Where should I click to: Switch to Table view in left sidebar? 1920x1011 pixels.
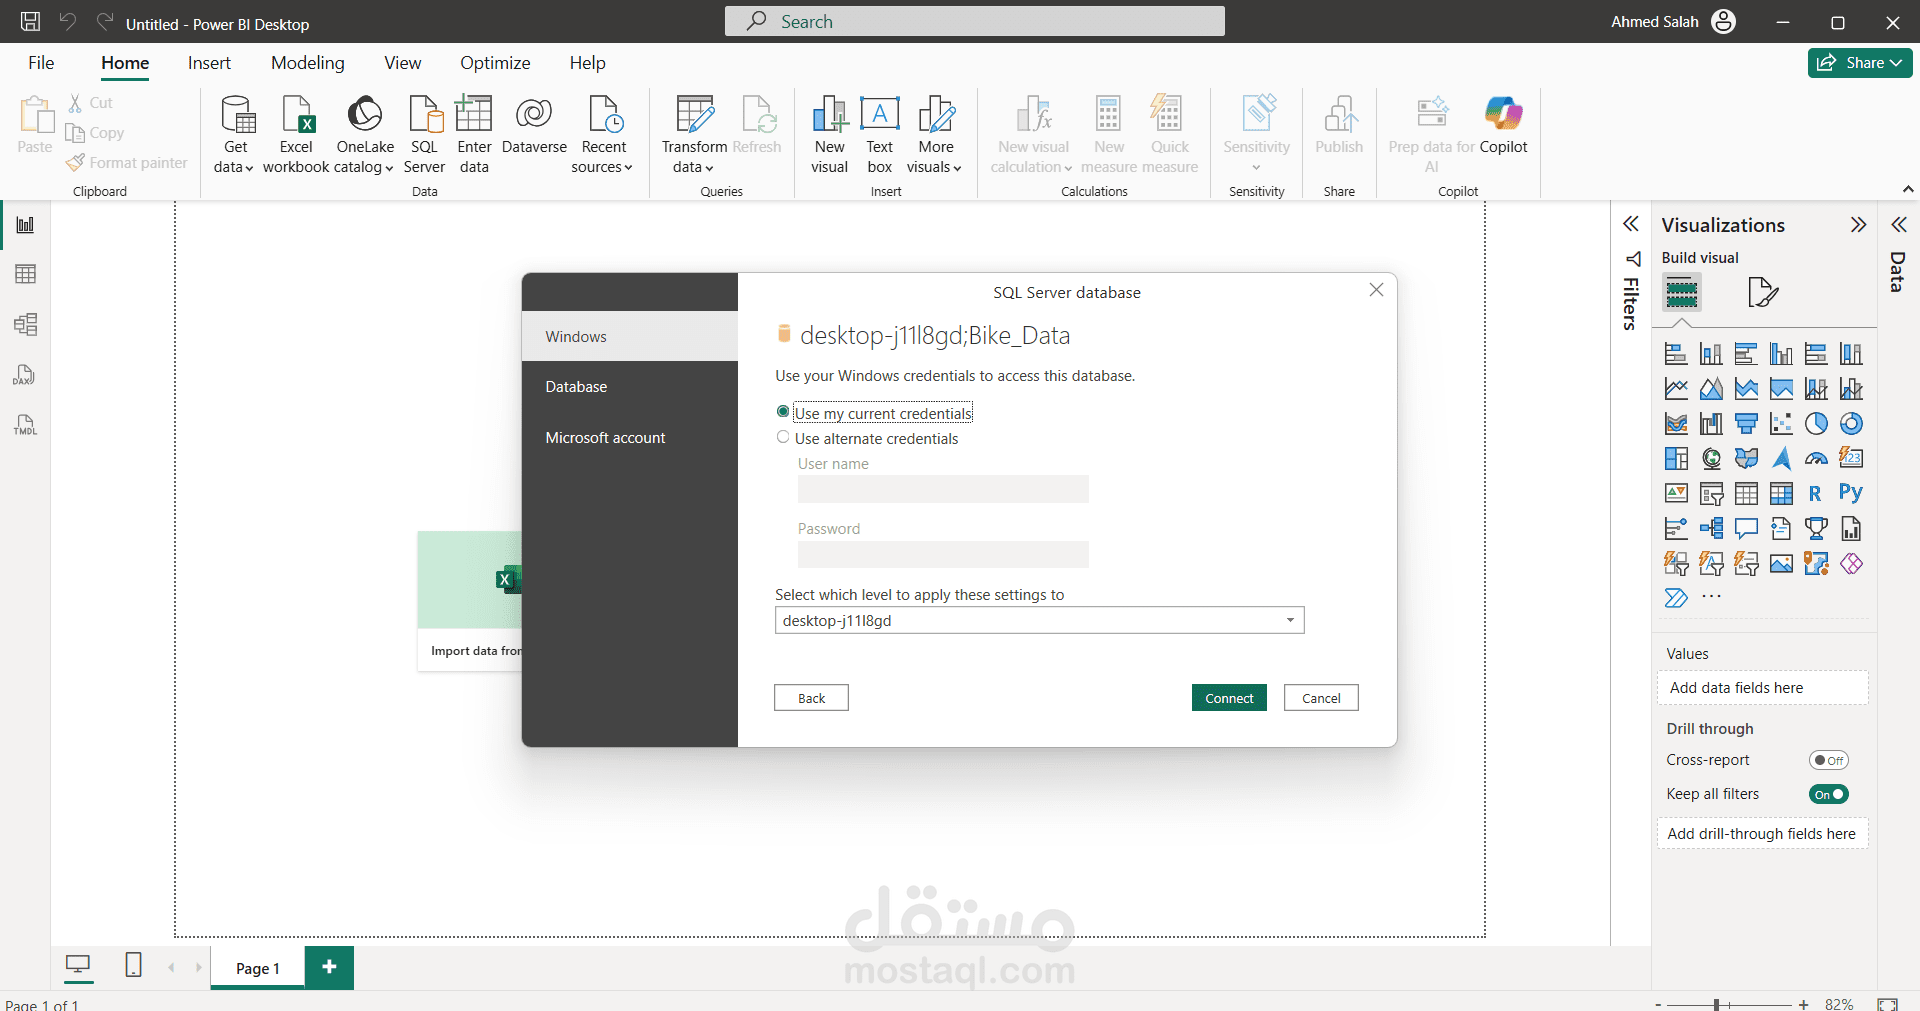(26, 274)
